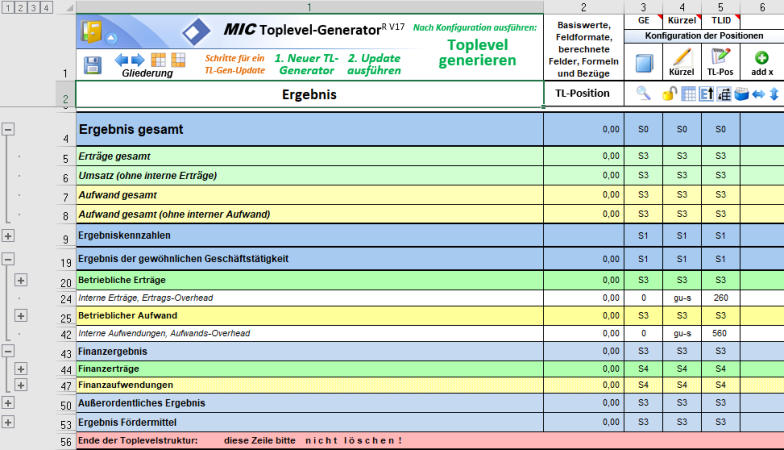Screen dimensions: 784x450
Task: Click the green add x icon
Action: pos(761,58)
